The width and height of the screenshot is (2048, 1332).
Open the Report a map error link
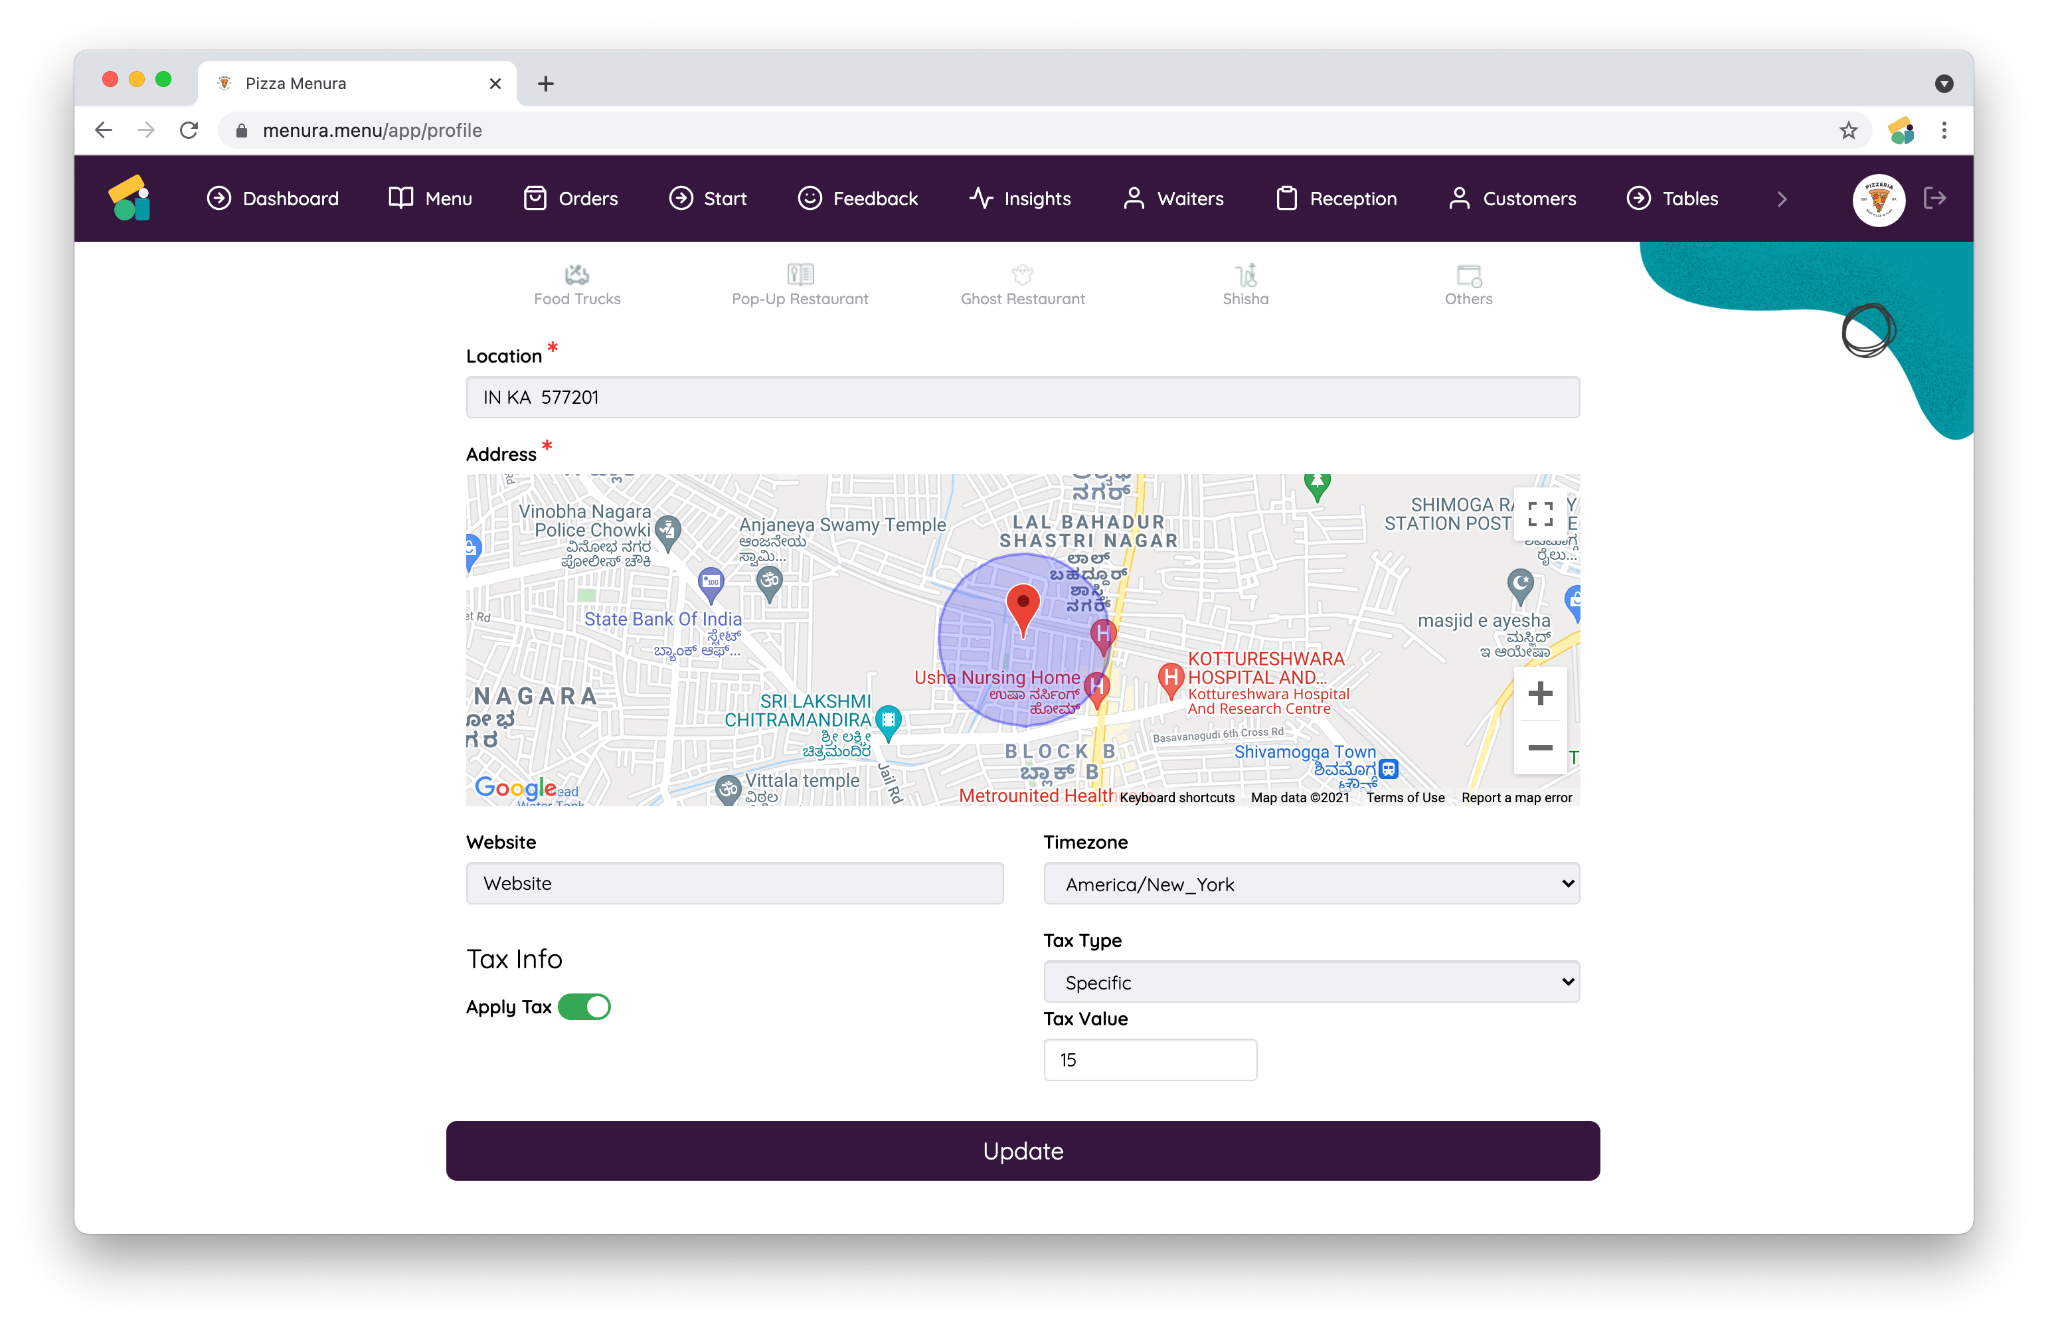[1516, 798]
